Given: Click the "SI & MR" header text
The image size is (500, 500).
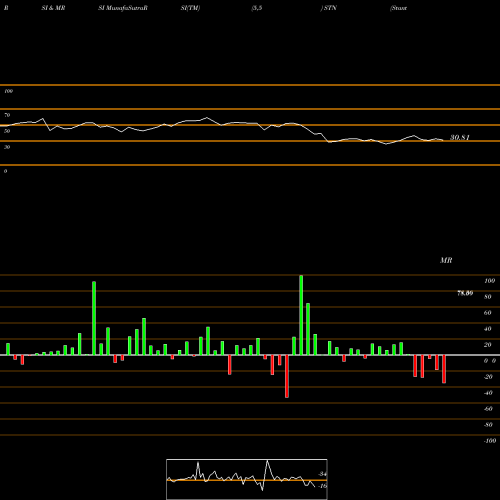Looking at the screenshot, I should (53, 8).
